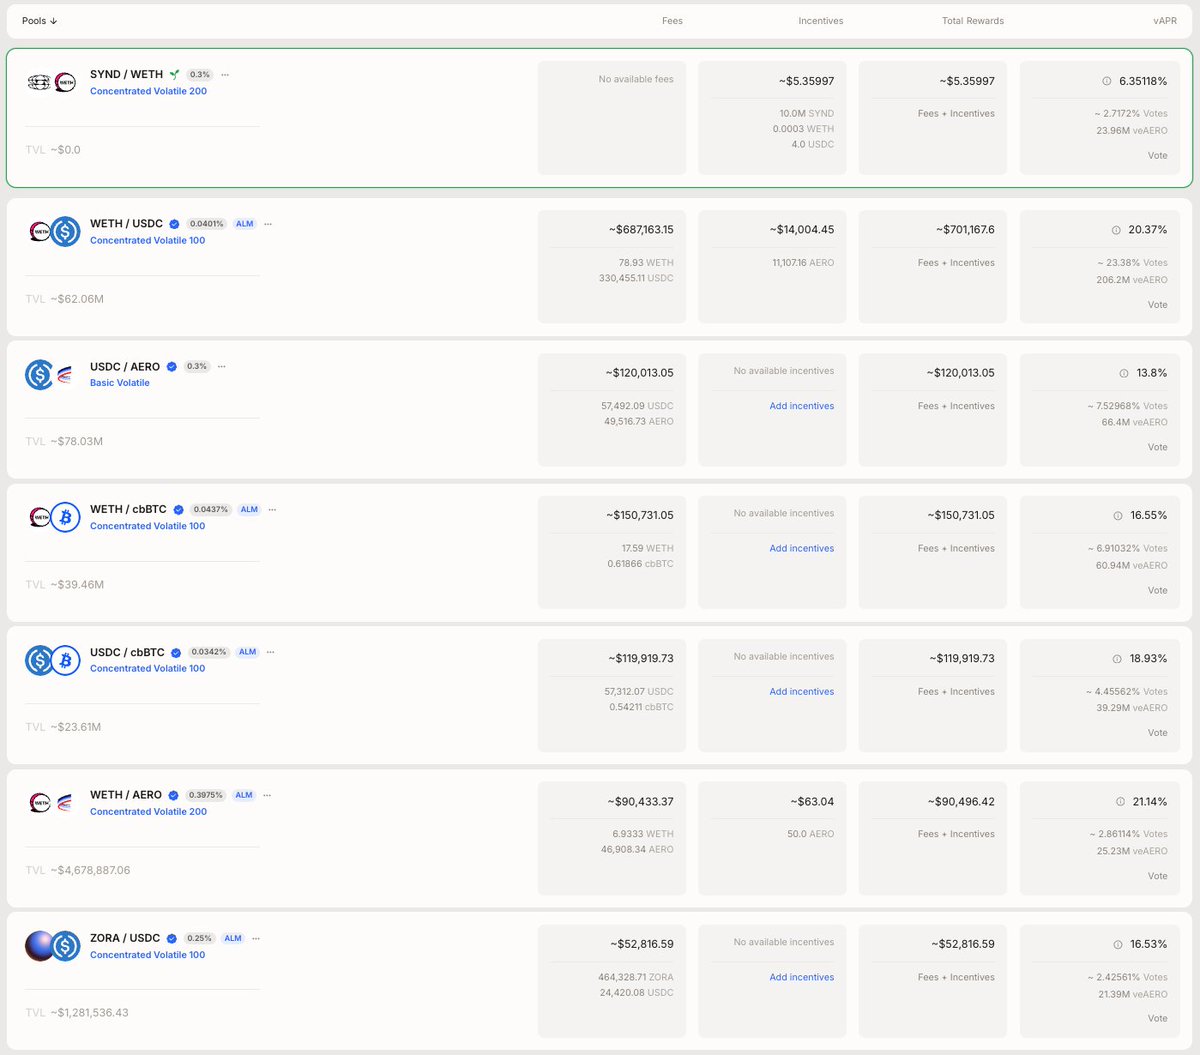Image resolution: width=1200 pixels, height=1055 pixels.
Task: Select TVL ~$4,678,887.06 text
Action: point(78,871)
